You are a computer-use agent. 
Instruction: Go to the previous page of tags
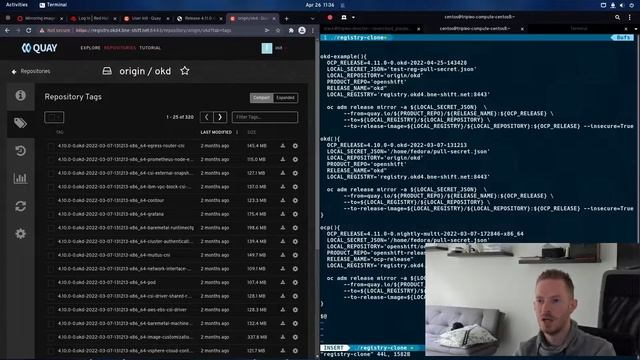pos(207,117)
